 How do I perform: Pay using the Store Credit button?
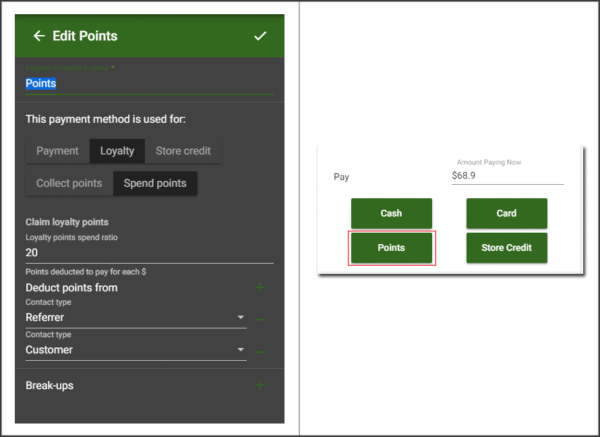(x=506, y=248)
